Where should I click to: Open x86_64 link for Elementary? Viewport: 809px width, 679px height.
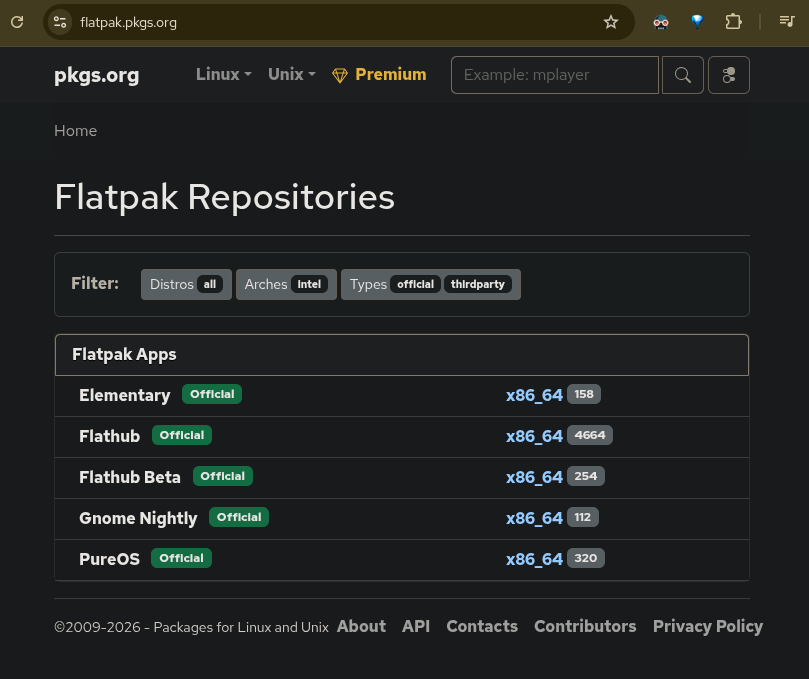pos(534,395)
